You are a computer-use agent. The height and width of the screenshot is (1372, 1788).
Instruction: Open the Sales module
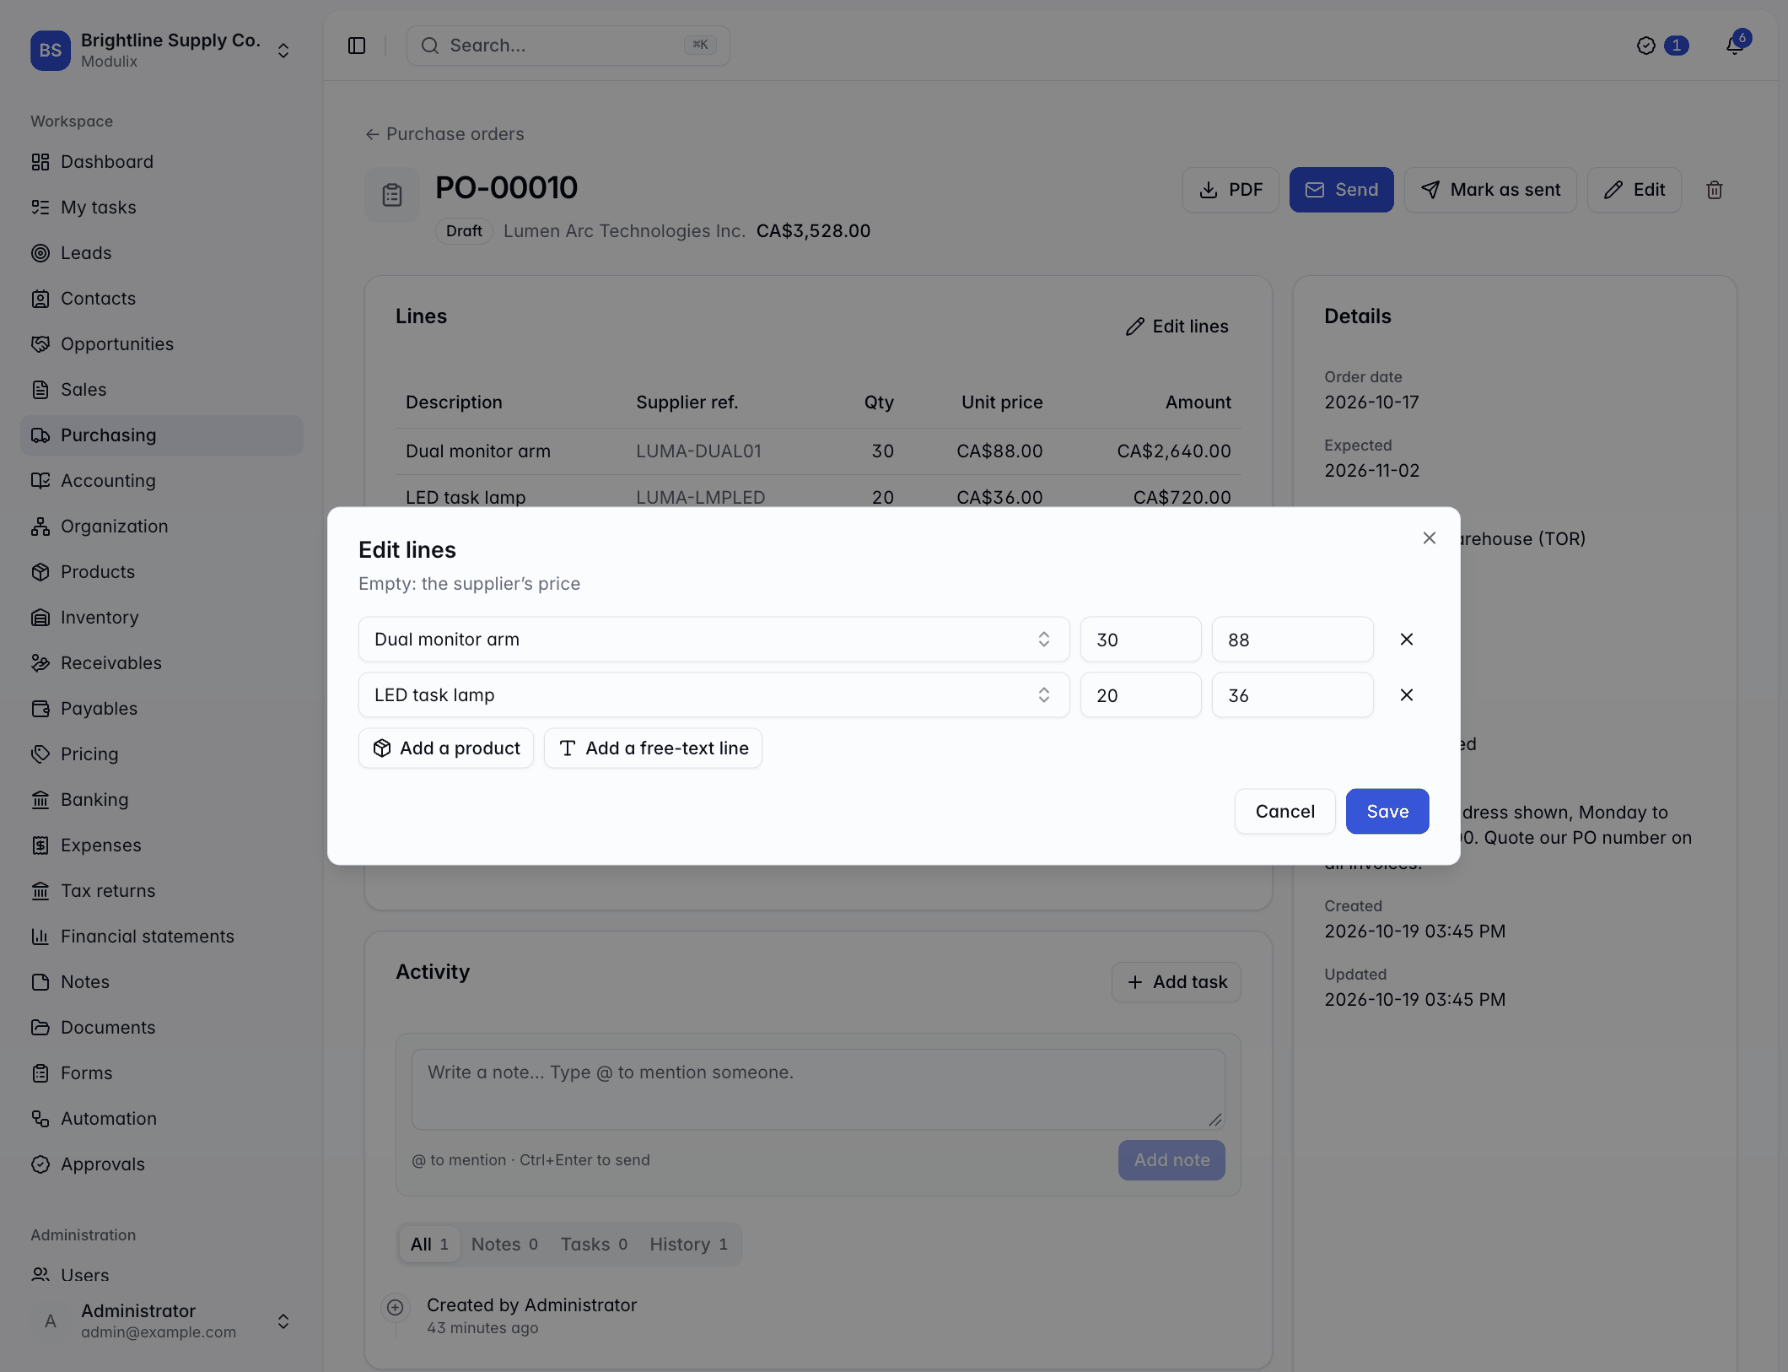161,389
